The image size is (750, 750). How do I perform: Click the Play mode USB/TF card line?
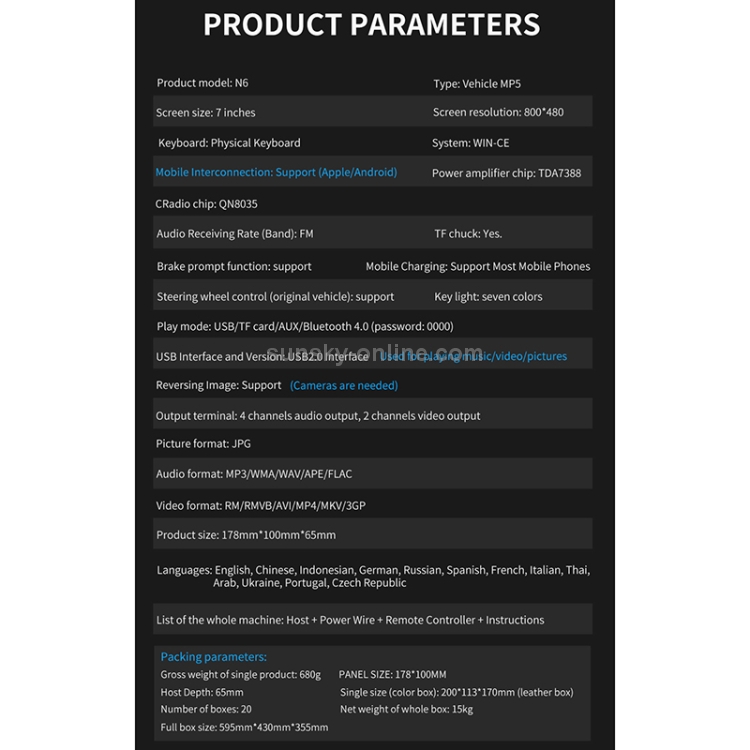(x=305, y=326)
